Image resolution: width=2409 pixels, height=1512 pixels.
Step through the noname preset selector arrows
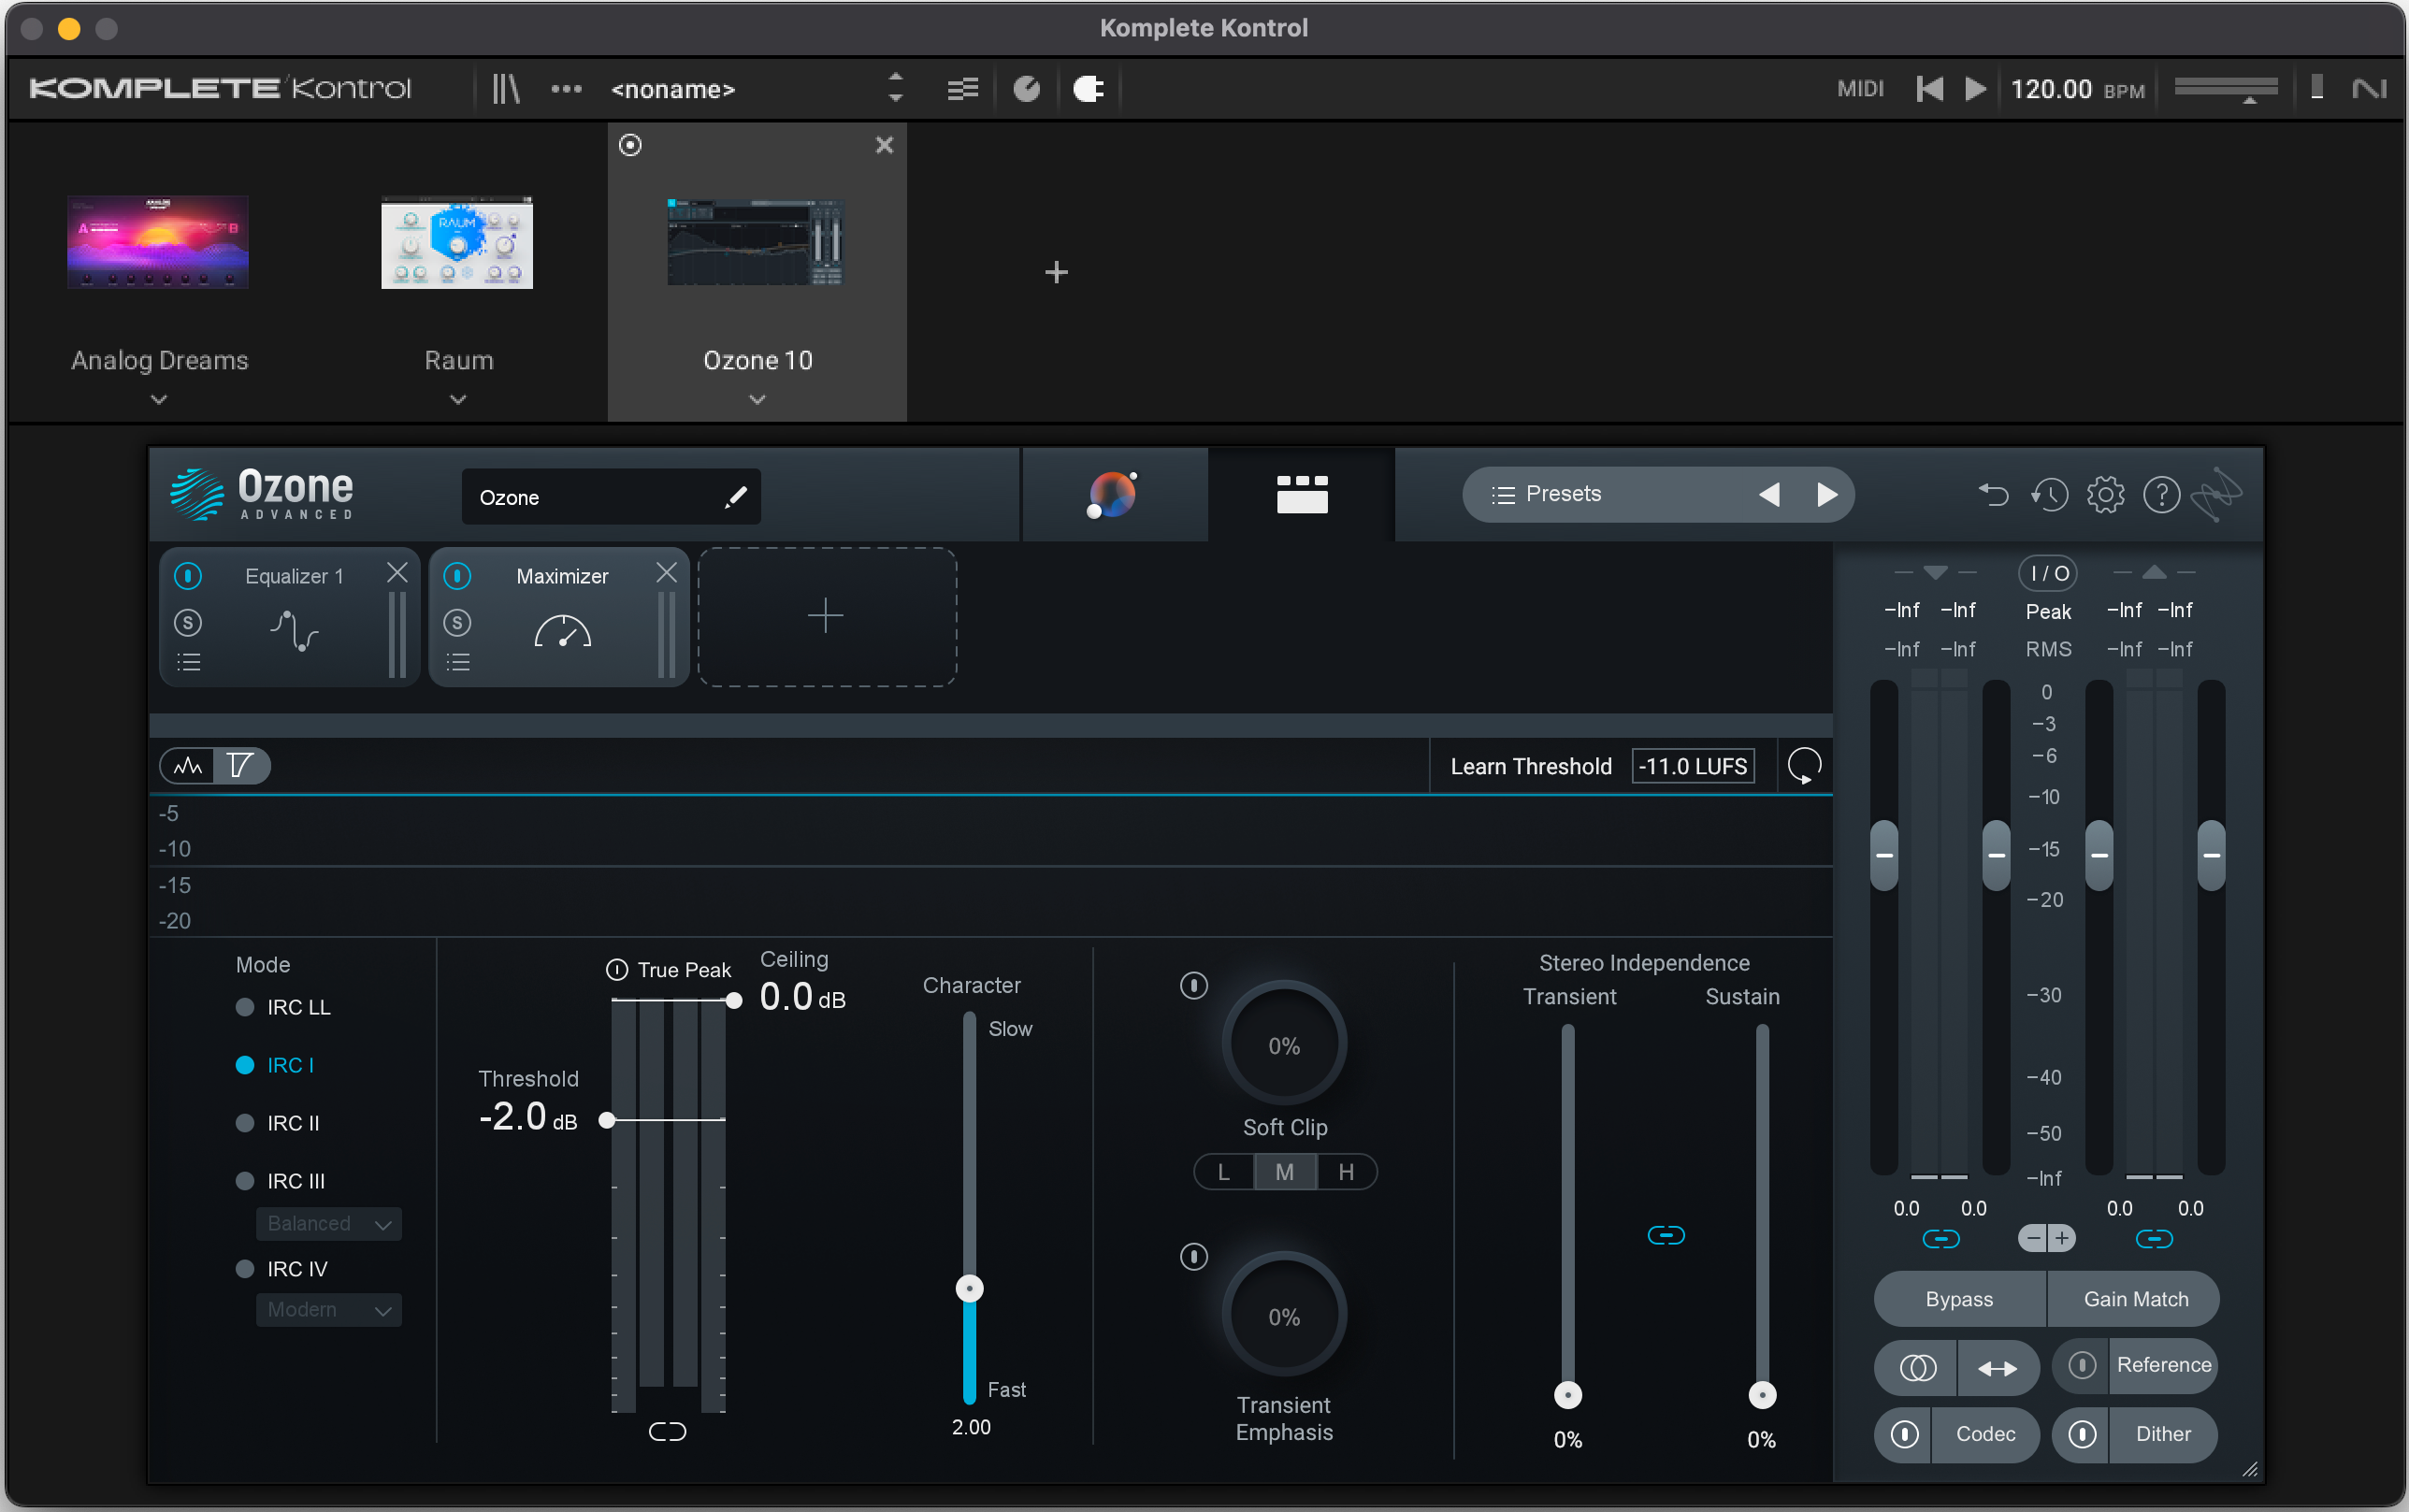pos(895,88)
